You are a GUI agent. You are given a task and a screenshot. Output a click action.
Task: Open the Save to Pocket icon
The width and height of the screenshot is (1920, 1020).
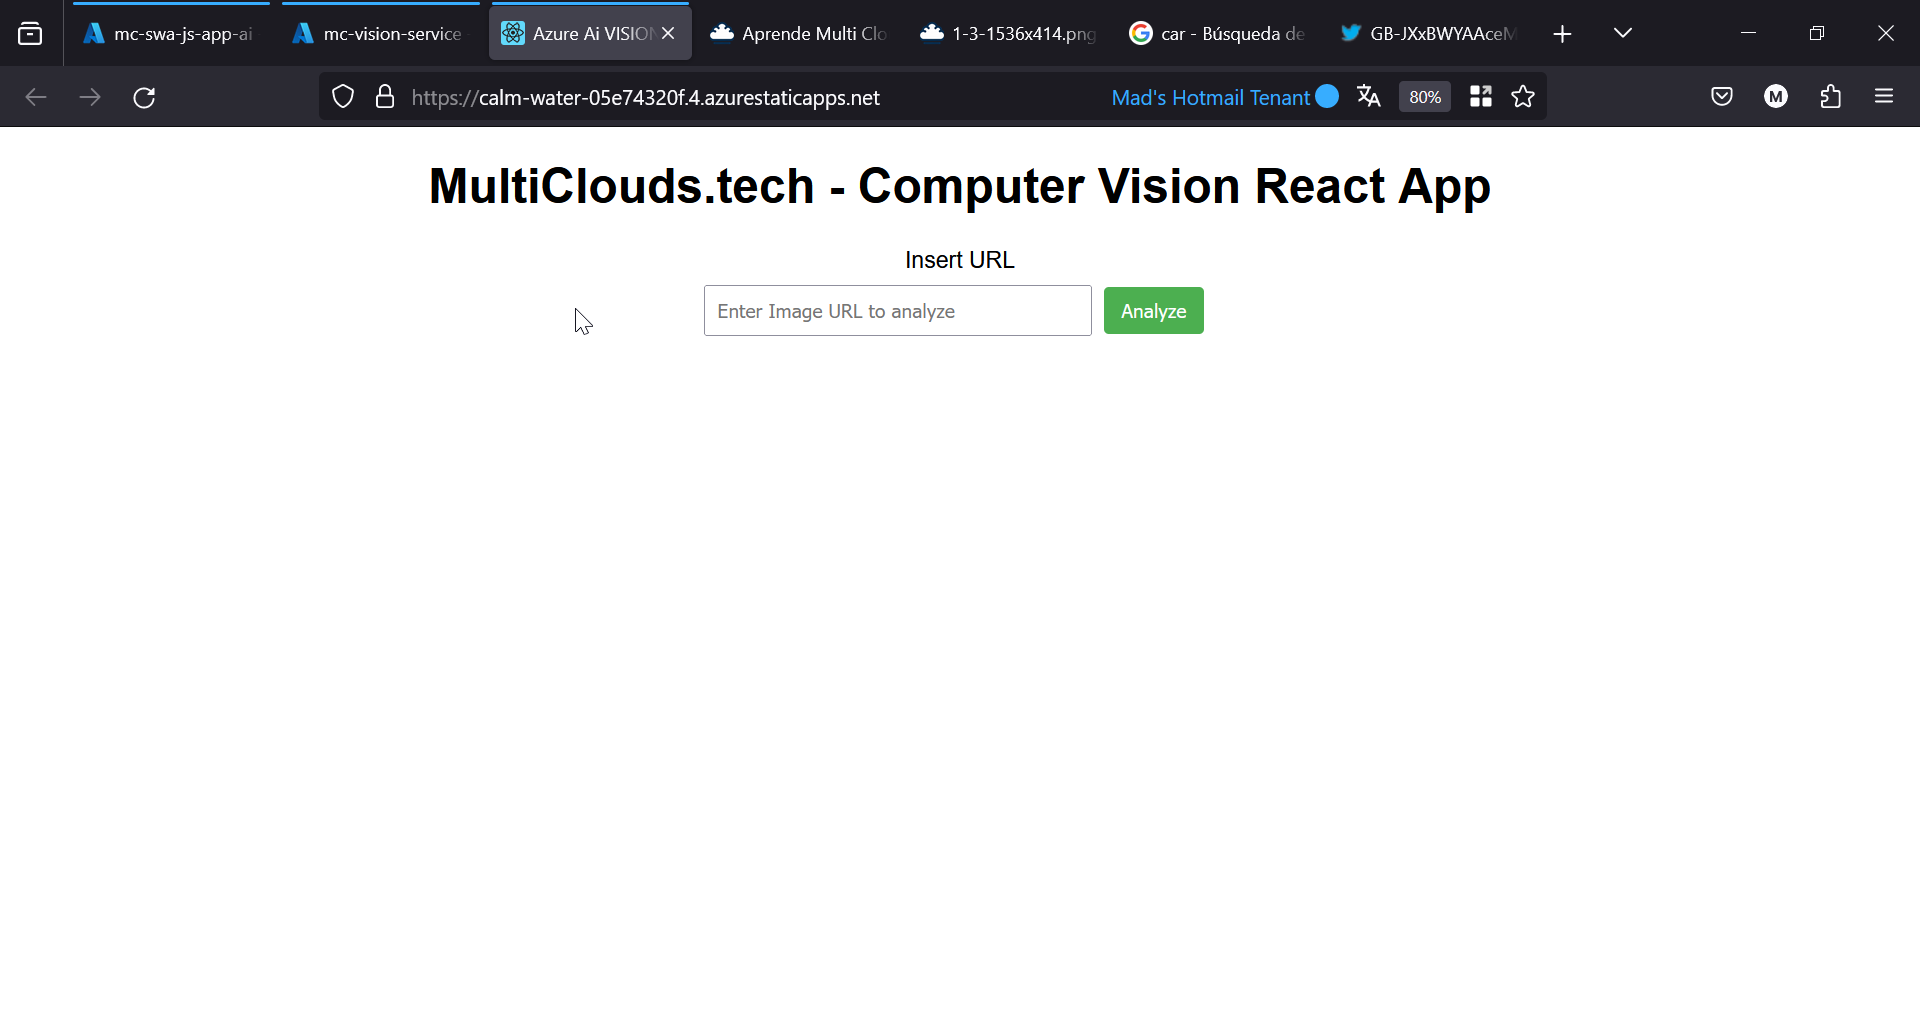coord(1721,97)
